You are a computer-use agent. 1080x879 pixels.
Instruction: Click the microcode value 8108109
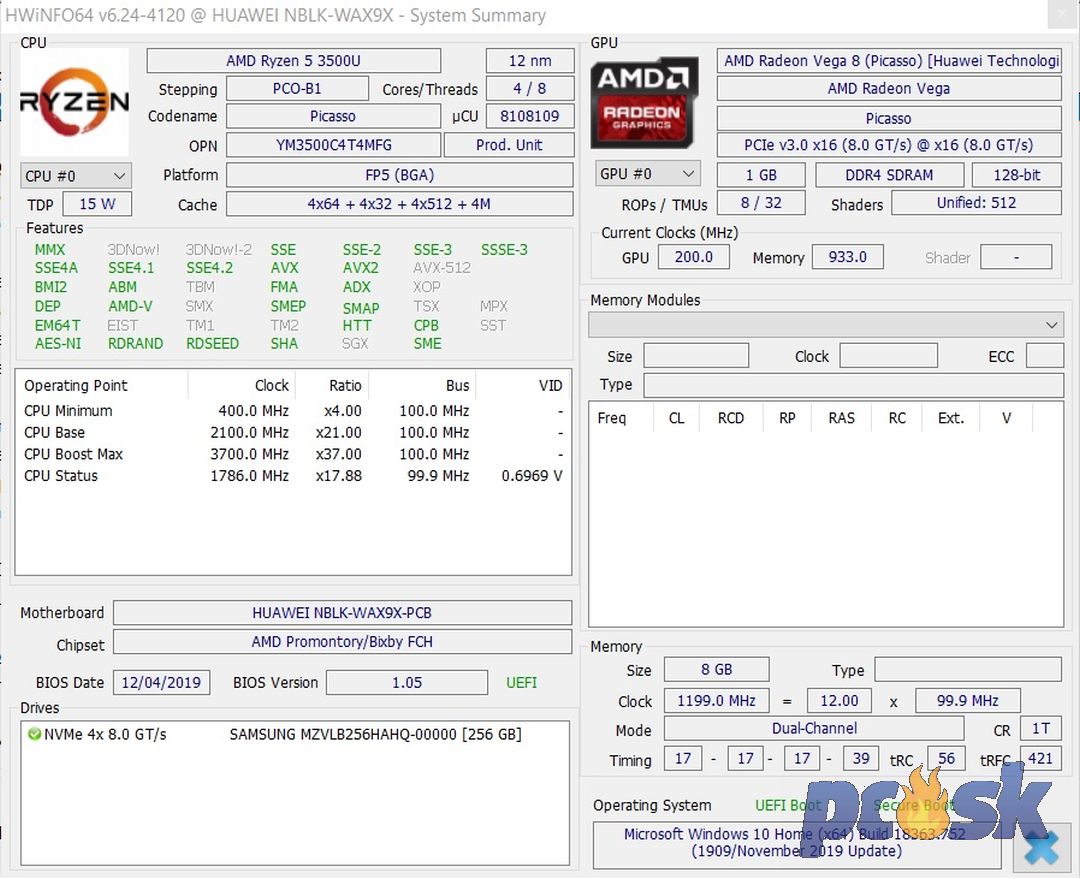tap(530, 116)
